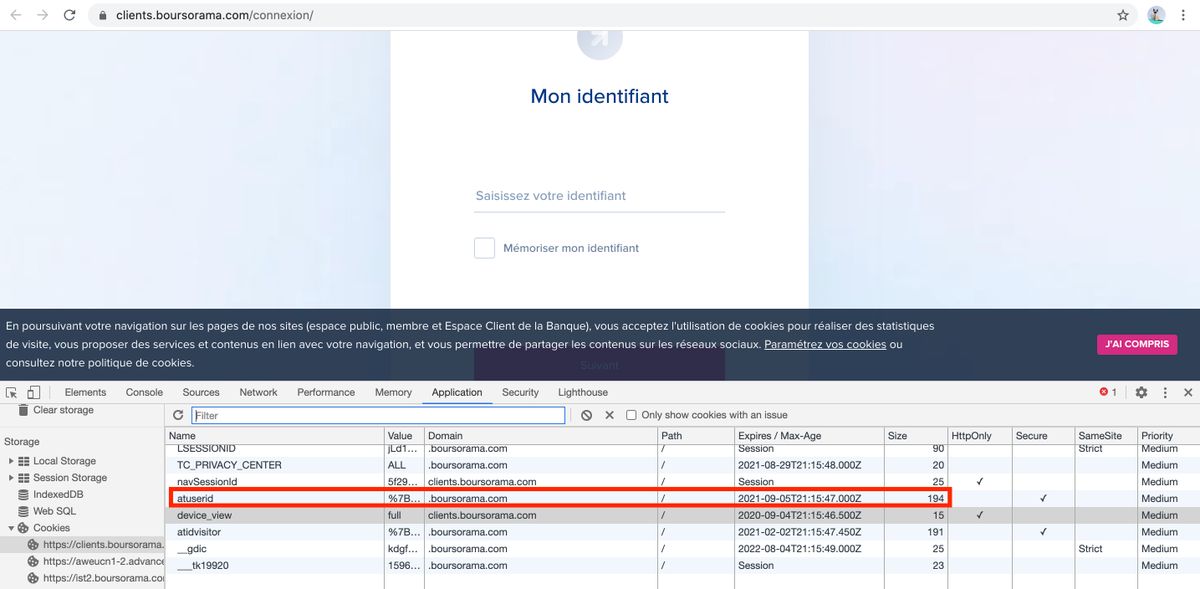Screen dimensions: 1200x589
Task: Open the Network tab
Action: [x=258, y=393]
